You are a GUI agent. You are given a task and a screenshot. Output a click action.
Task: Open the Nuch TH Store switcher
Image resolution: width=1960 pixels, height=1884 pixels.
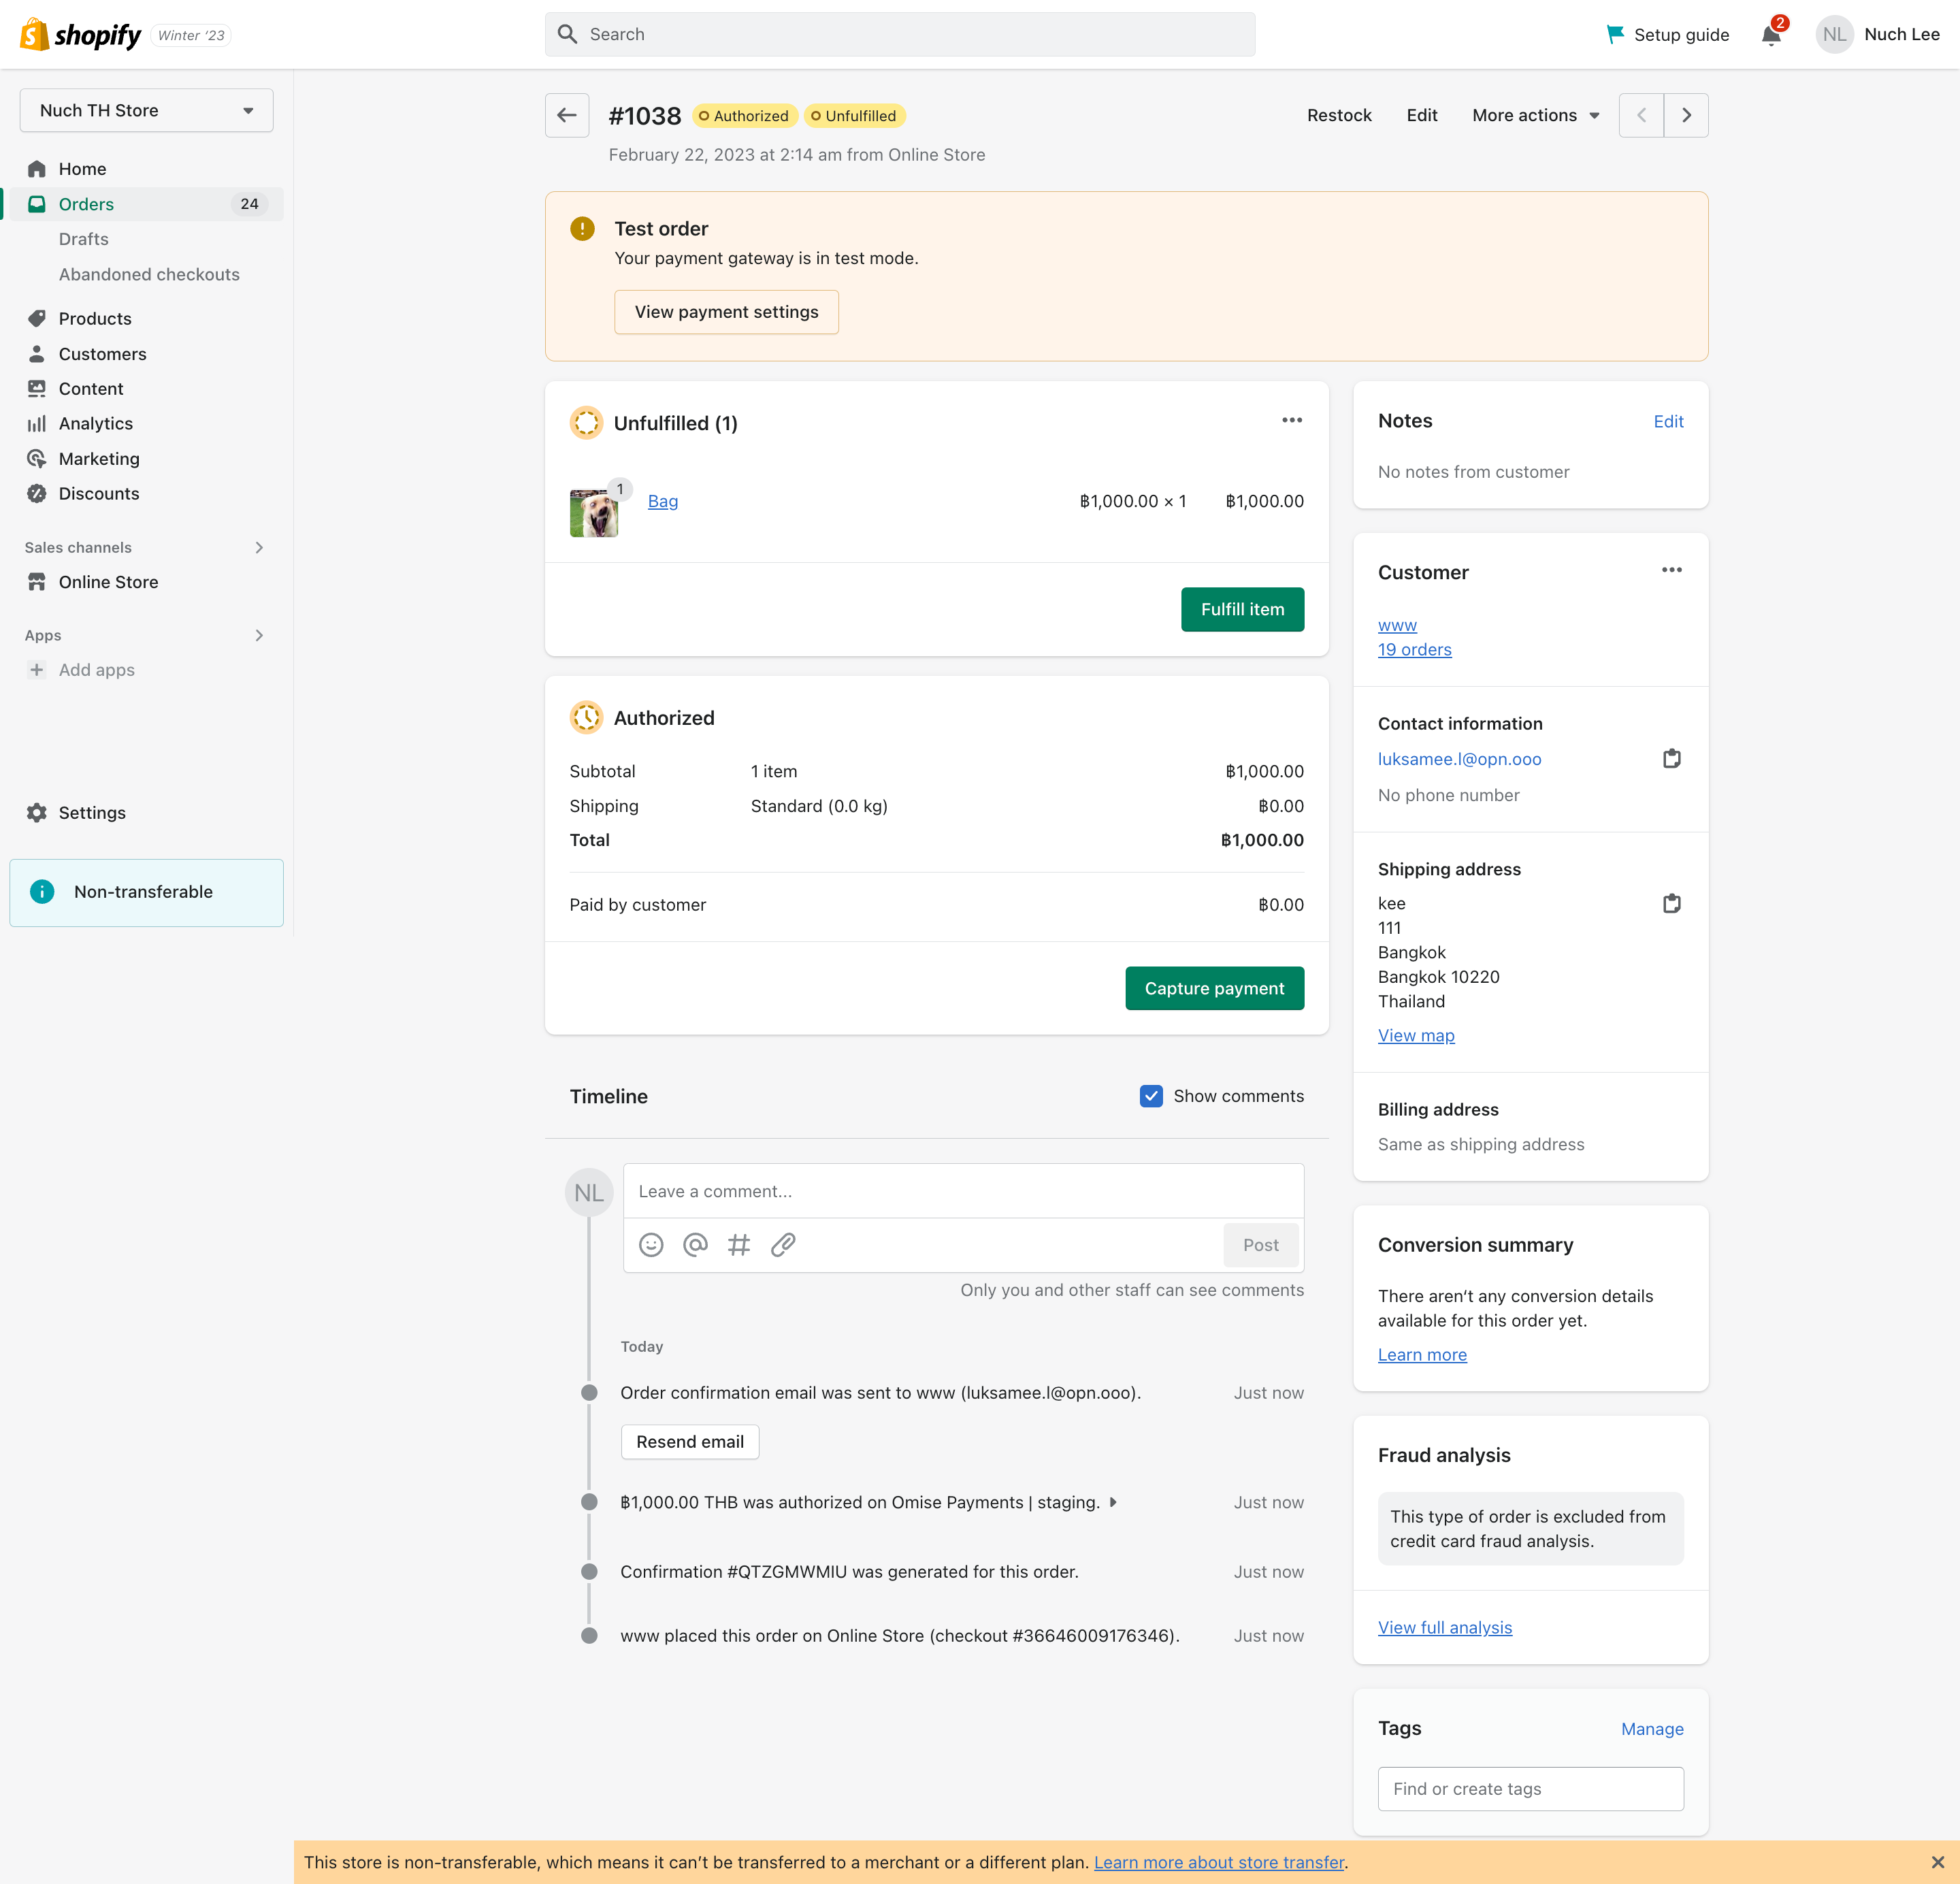[x=146, y=110]
